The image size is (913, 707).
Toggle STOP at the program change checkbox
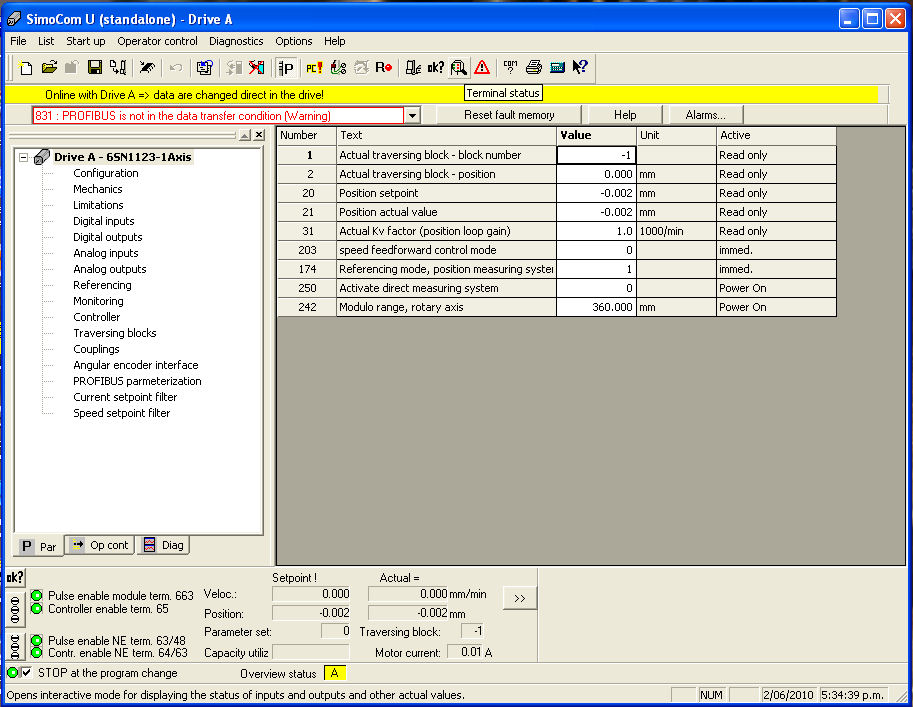[x=26, y=673]
